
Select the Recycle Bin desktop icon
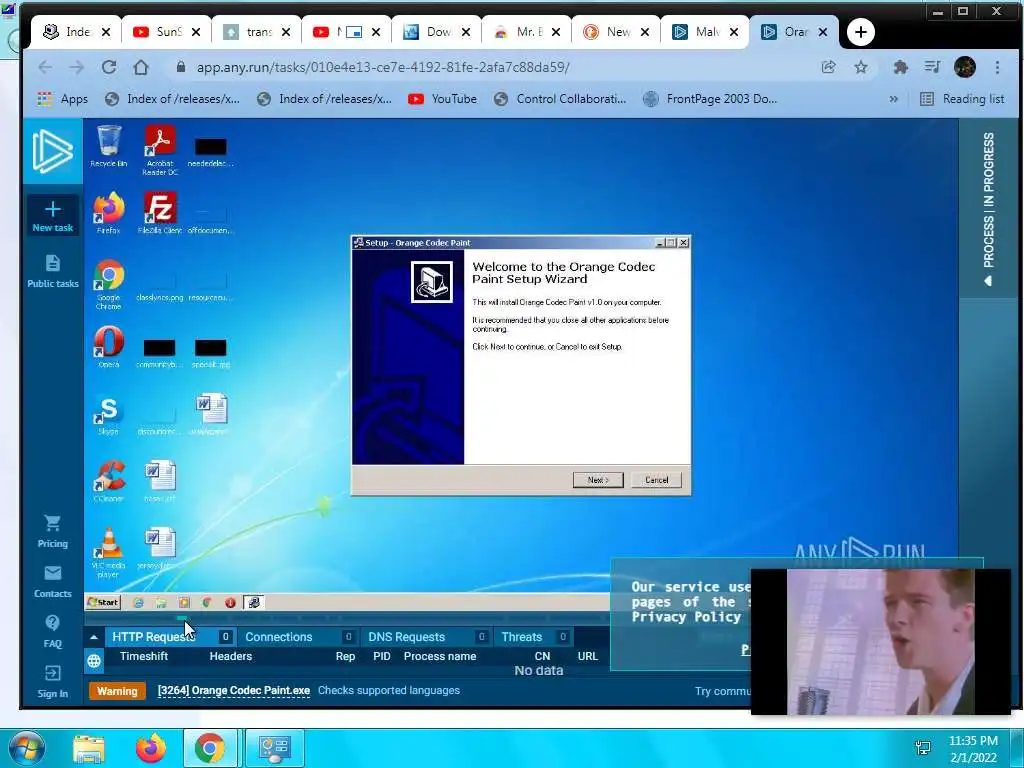(x=108, y=146)
